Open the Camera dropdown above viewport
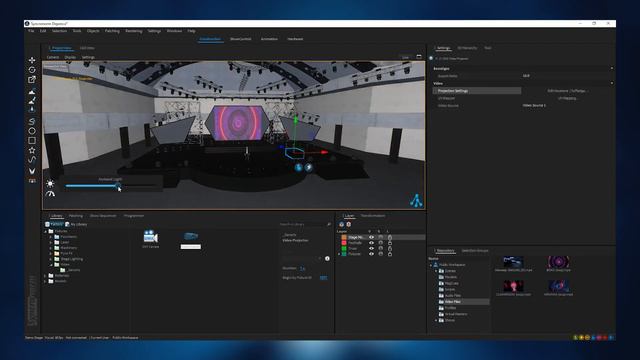The image size is (640, 360). click(x=53, y=57)
